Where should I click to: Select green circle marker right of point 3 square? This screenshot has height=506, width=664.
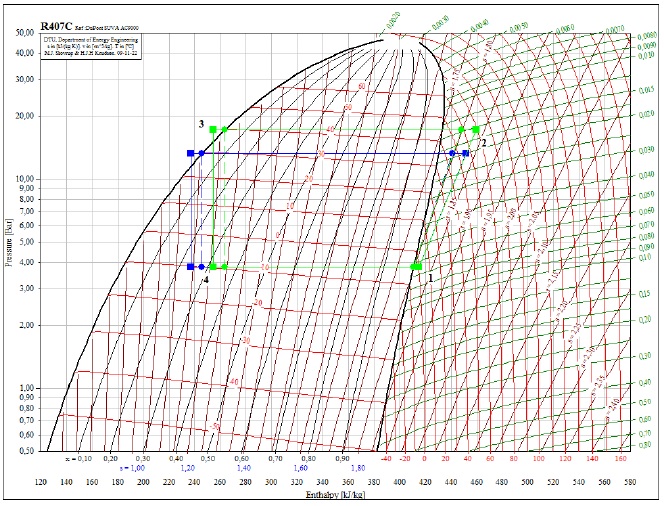[224, 129]
